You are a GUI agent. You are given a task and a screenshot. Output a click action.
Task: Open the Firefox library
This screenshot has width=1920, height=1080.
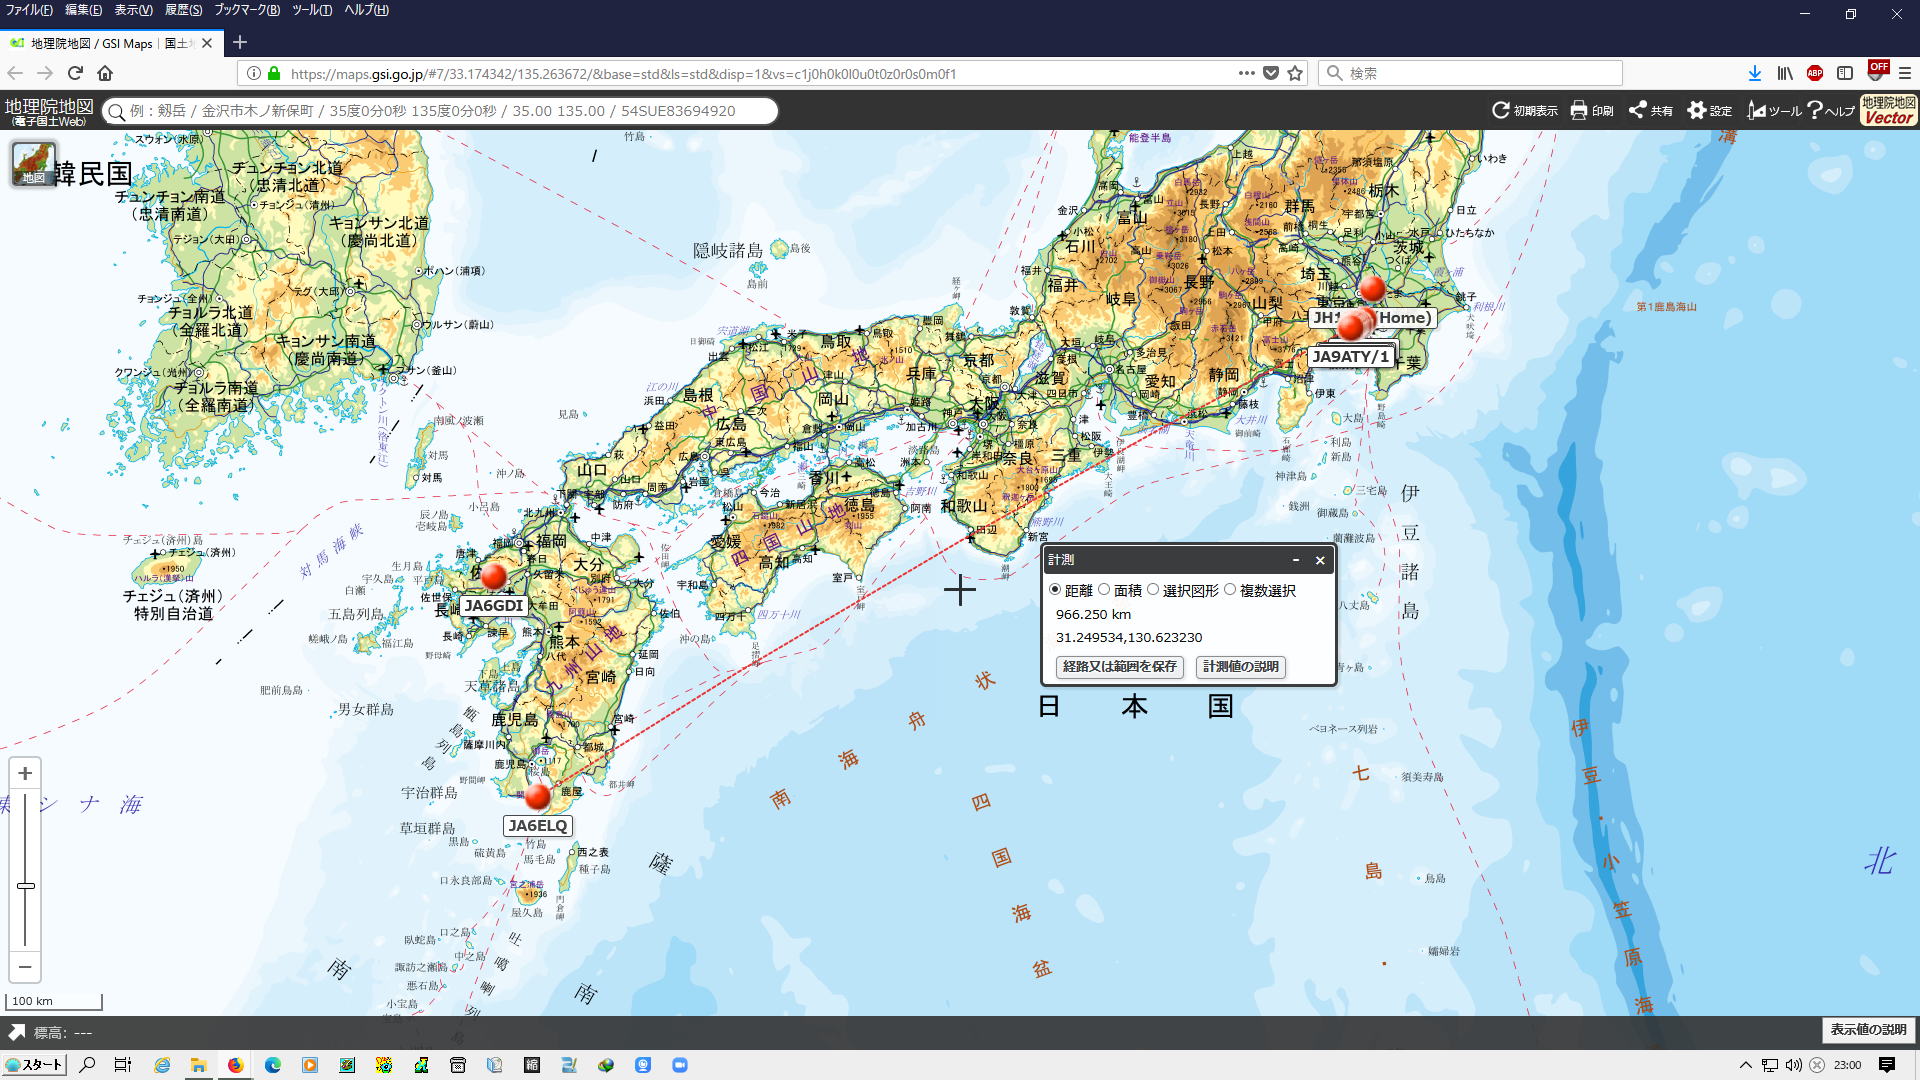(1785, 73)
